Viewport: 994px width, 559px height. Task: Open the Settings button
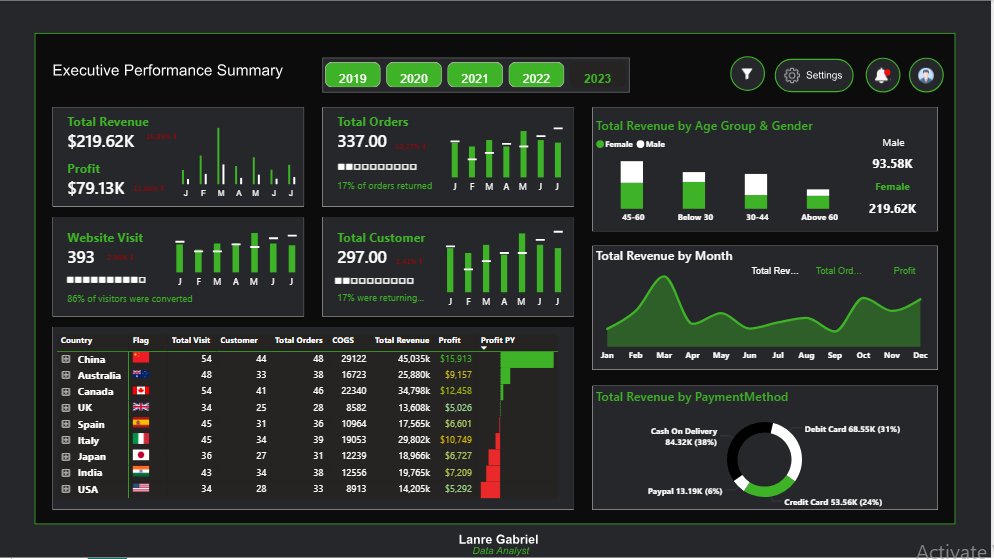click(x=813, y=75)
